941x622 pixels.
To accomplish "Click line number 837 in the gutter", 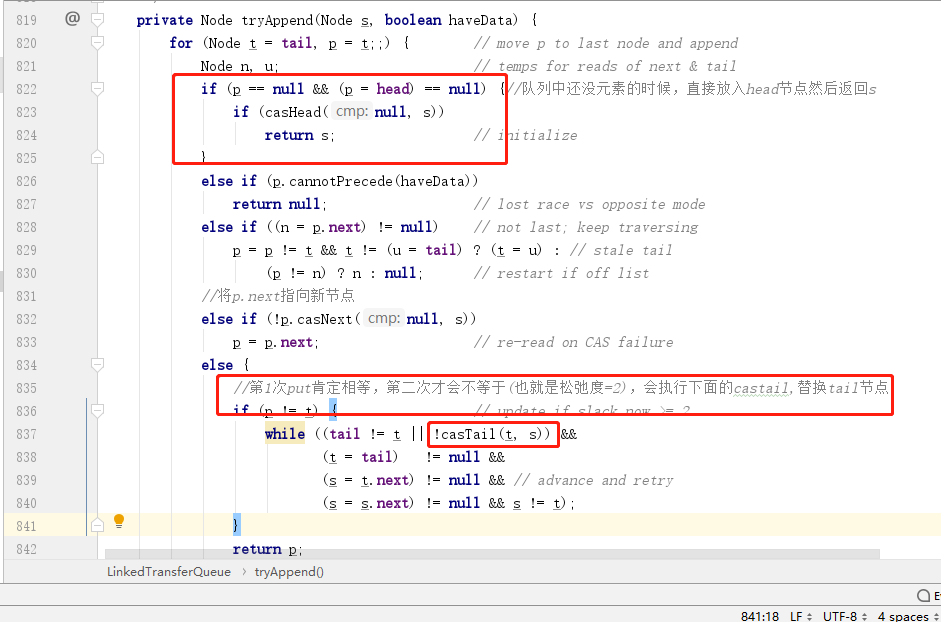I will [26, 434].
